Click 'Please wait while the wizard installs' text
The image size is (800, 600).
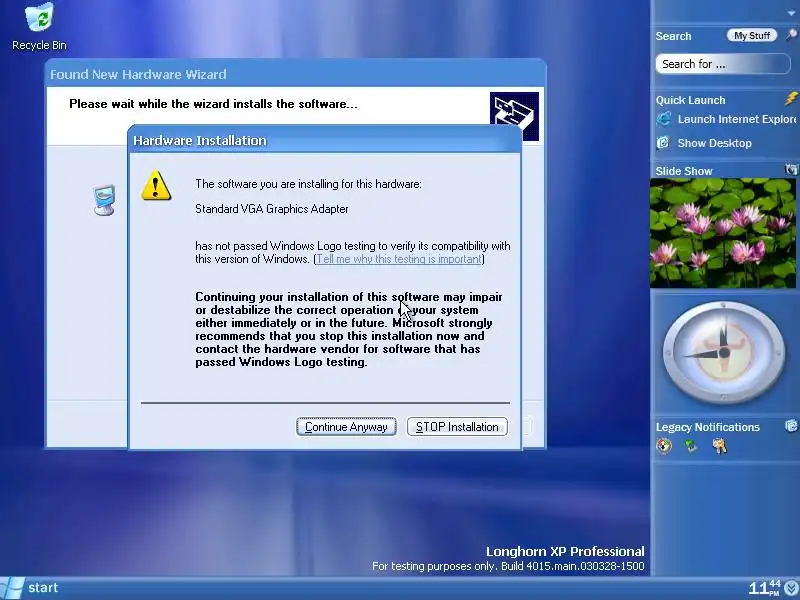213,104
